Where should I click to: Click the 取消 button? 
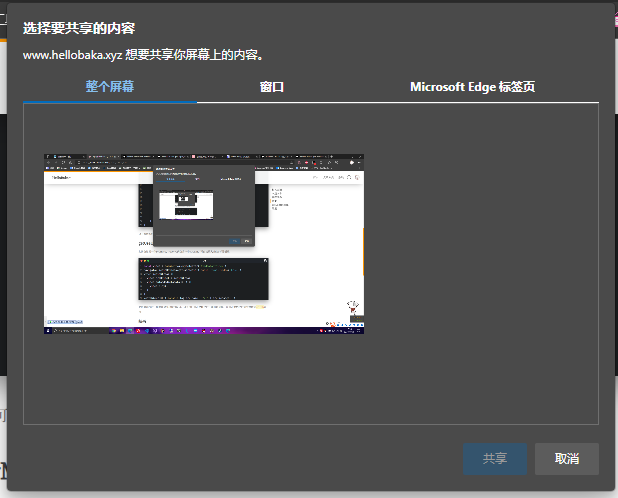[567, 459]
